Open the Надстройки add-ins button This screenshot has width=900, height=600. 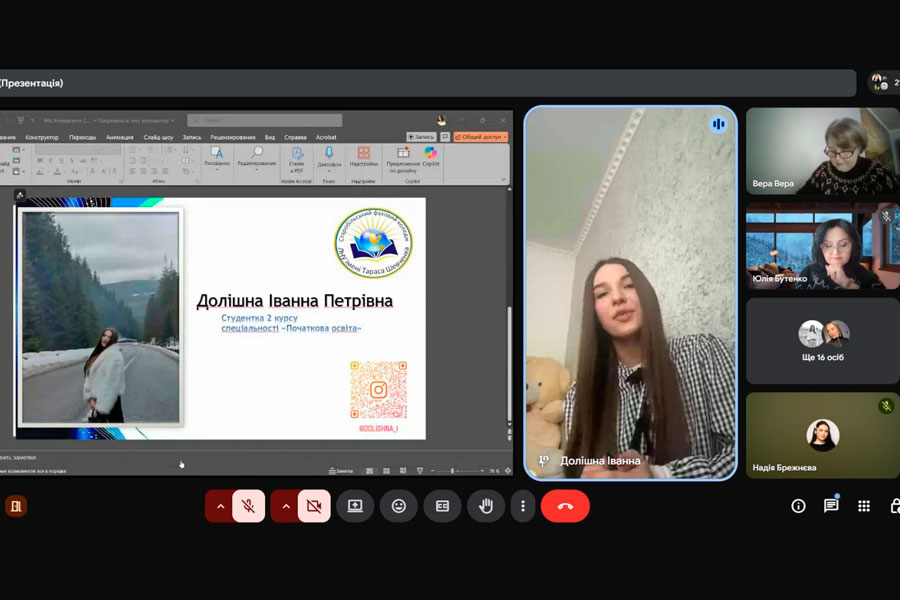click(x=363, y=157)
